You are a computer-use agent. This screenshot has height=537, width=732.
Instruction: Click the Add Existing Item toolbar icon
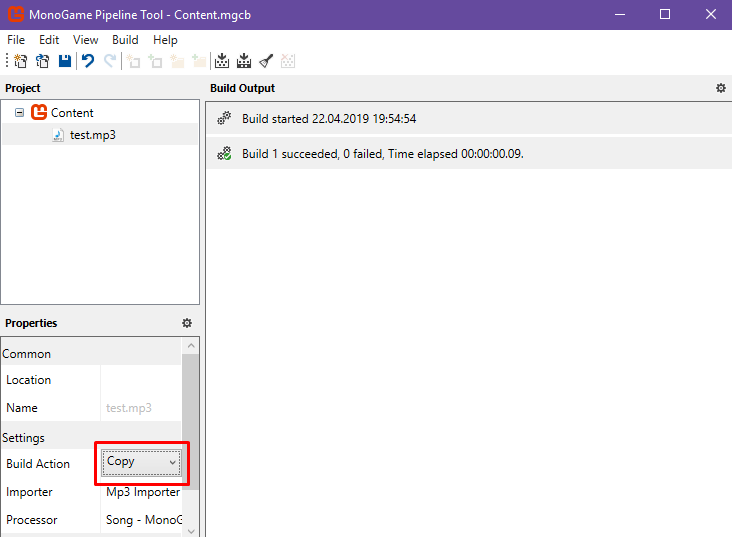coord(155,61)
